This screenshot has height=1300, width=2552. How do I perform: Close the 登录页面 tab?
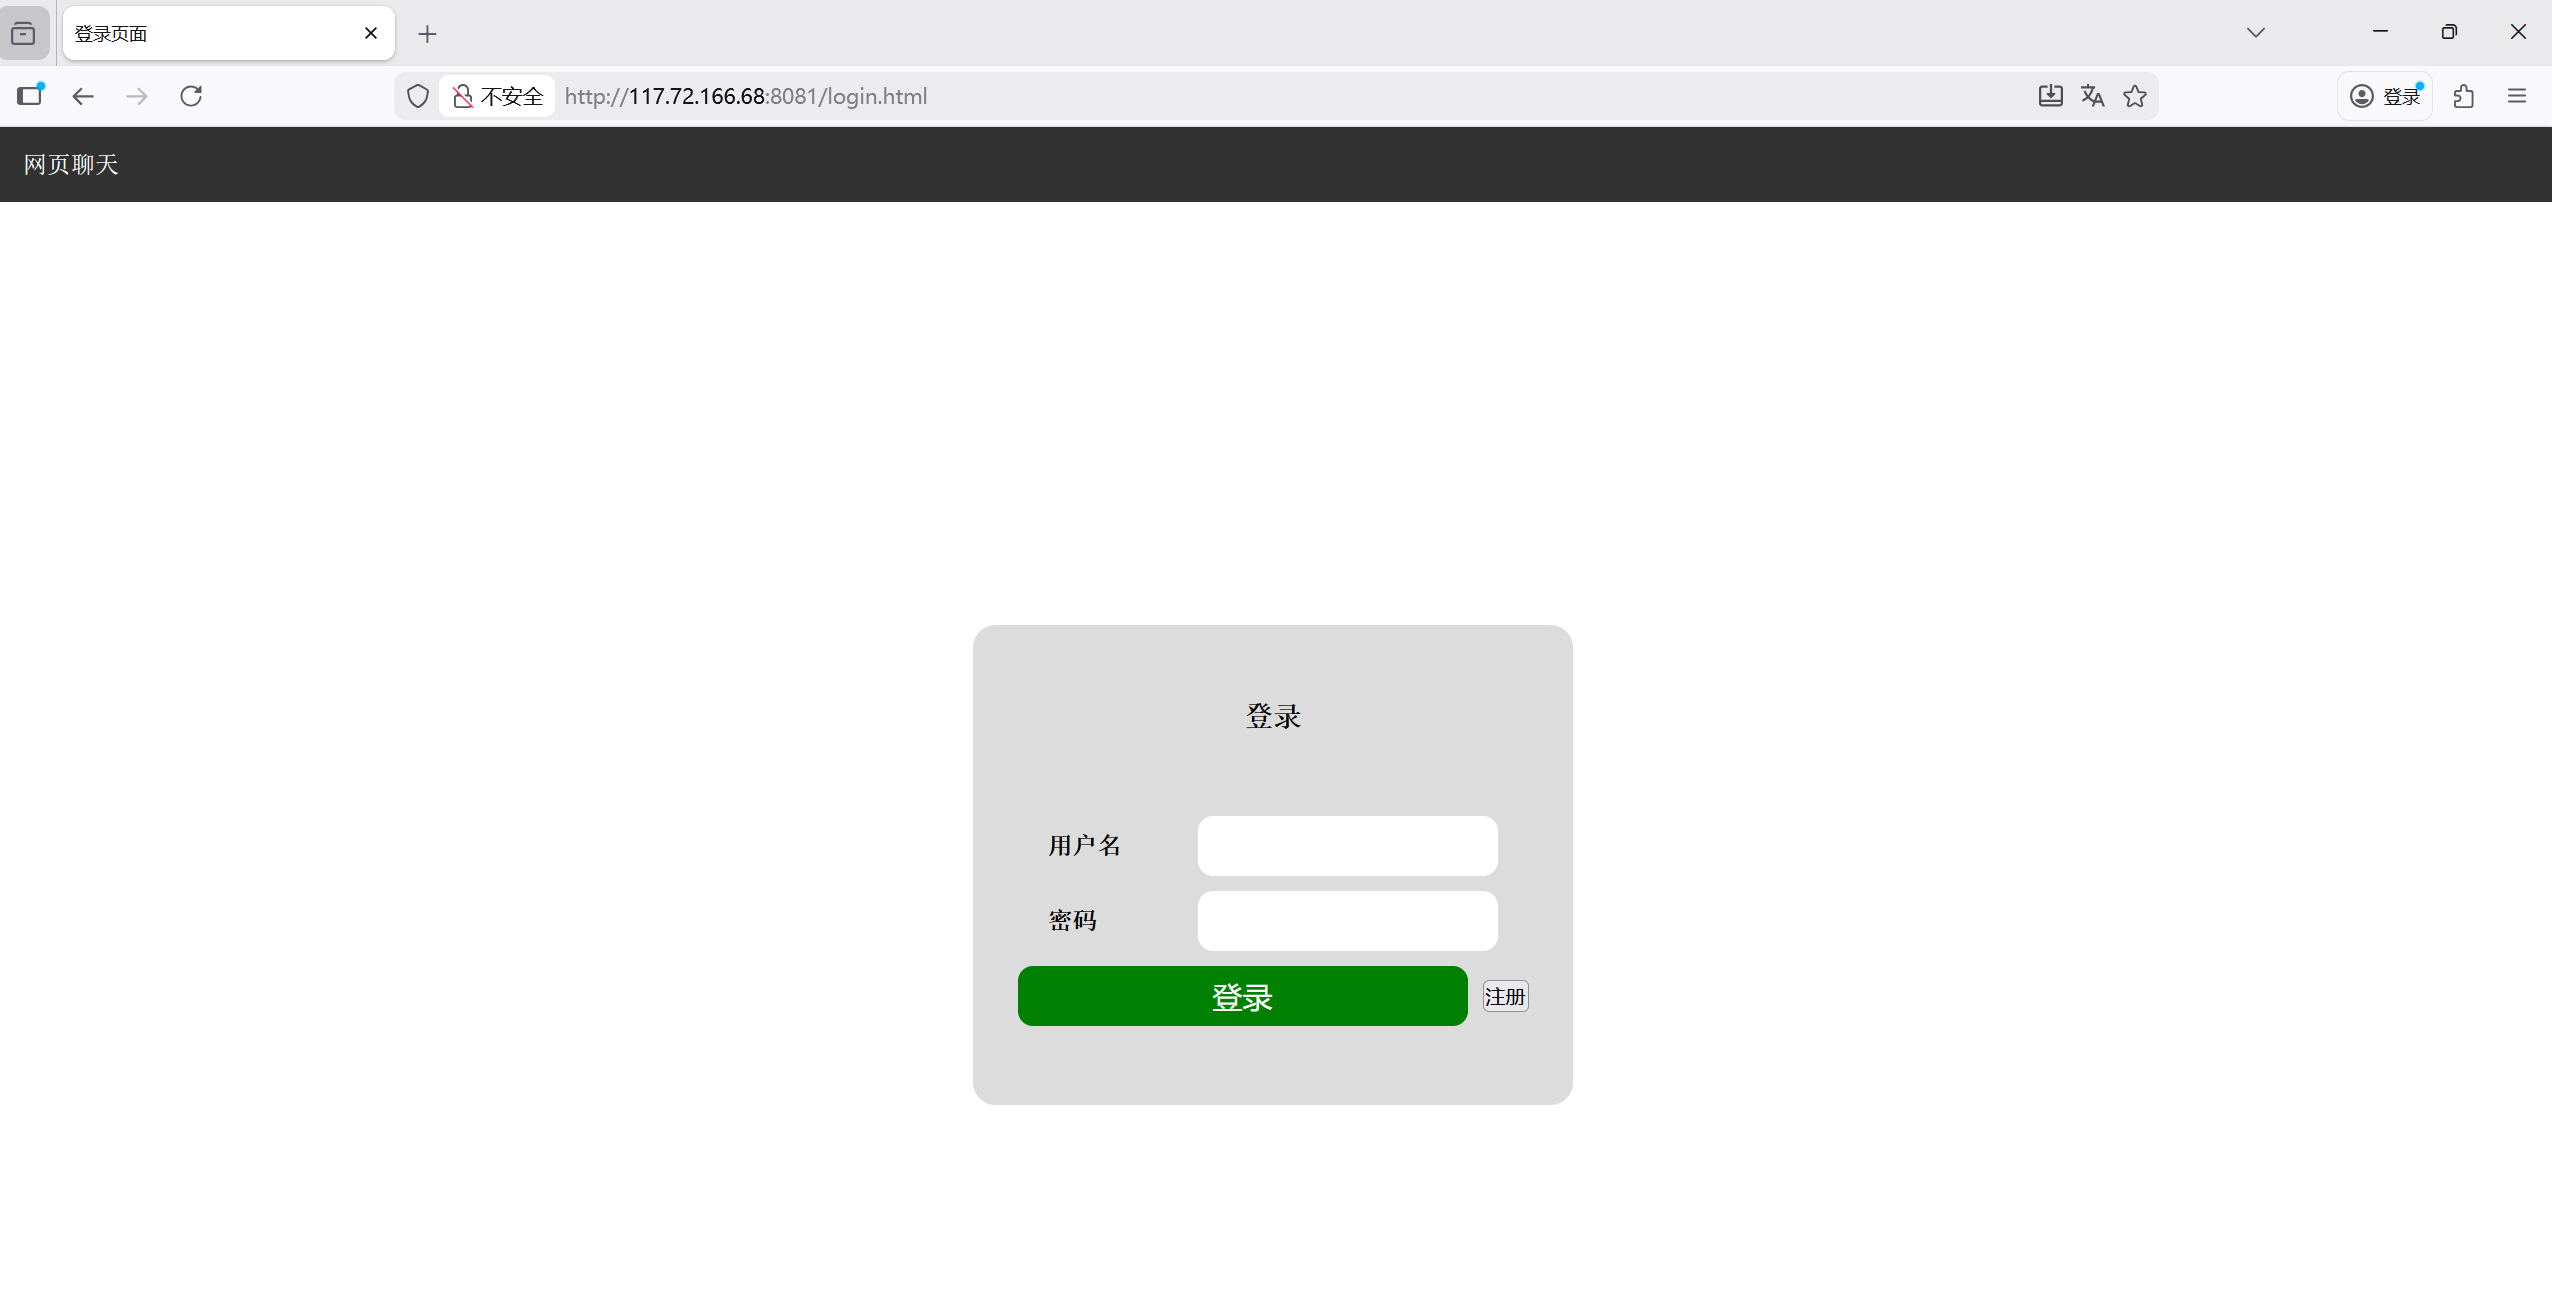click(x=371, y=34)
